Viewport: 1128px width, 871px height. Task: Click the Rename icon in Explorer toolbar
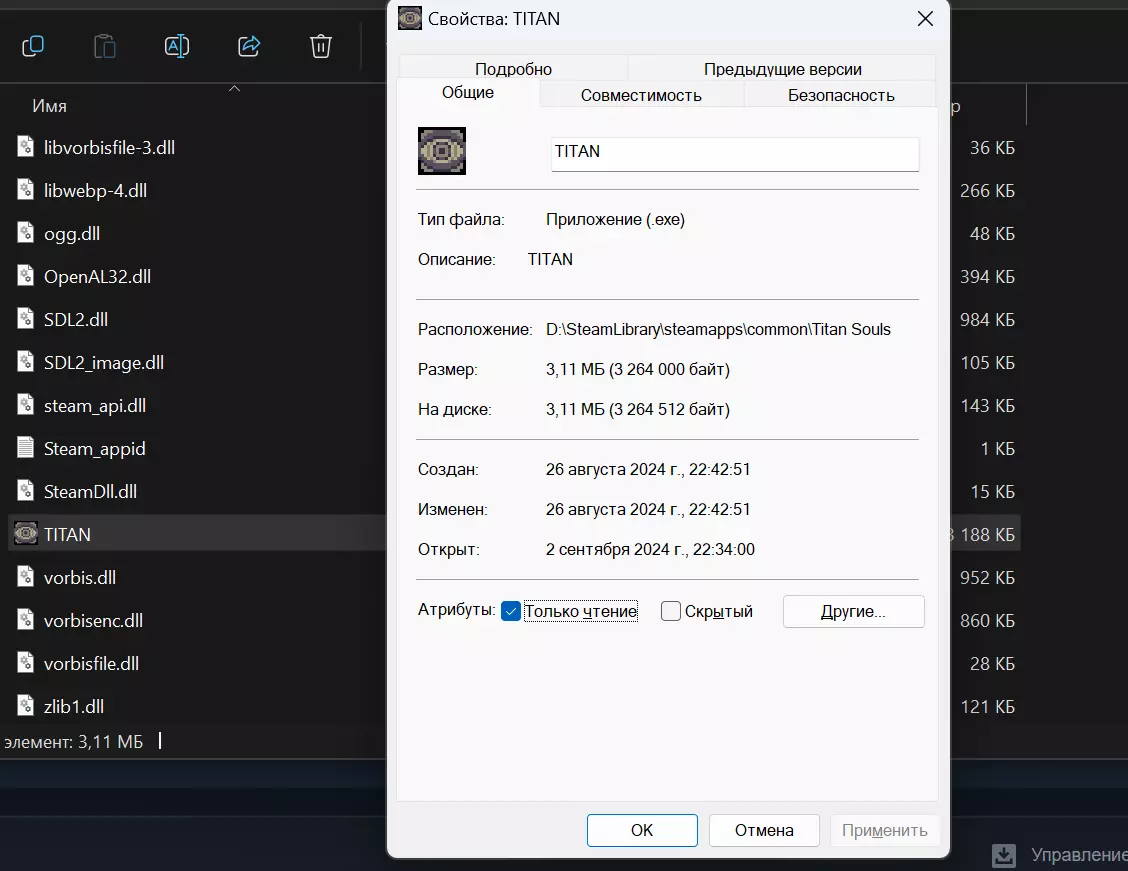(177, 46)
